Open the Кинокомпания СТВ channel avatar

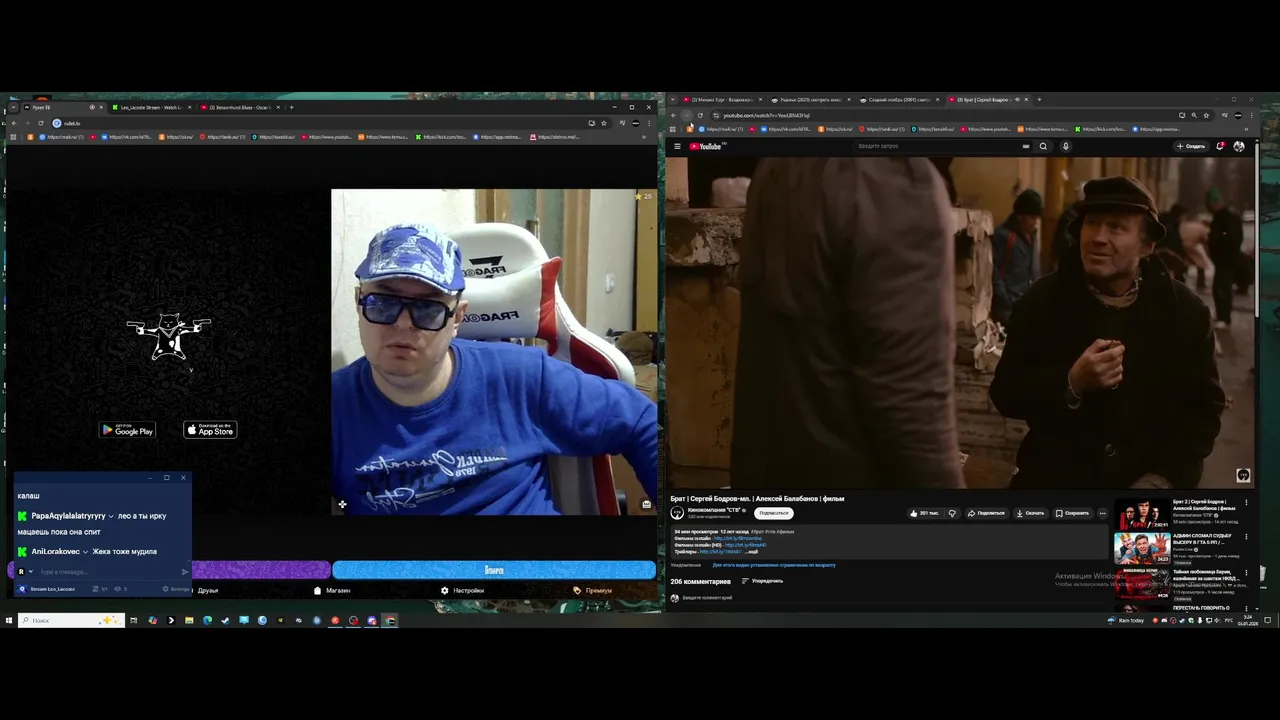677,513
